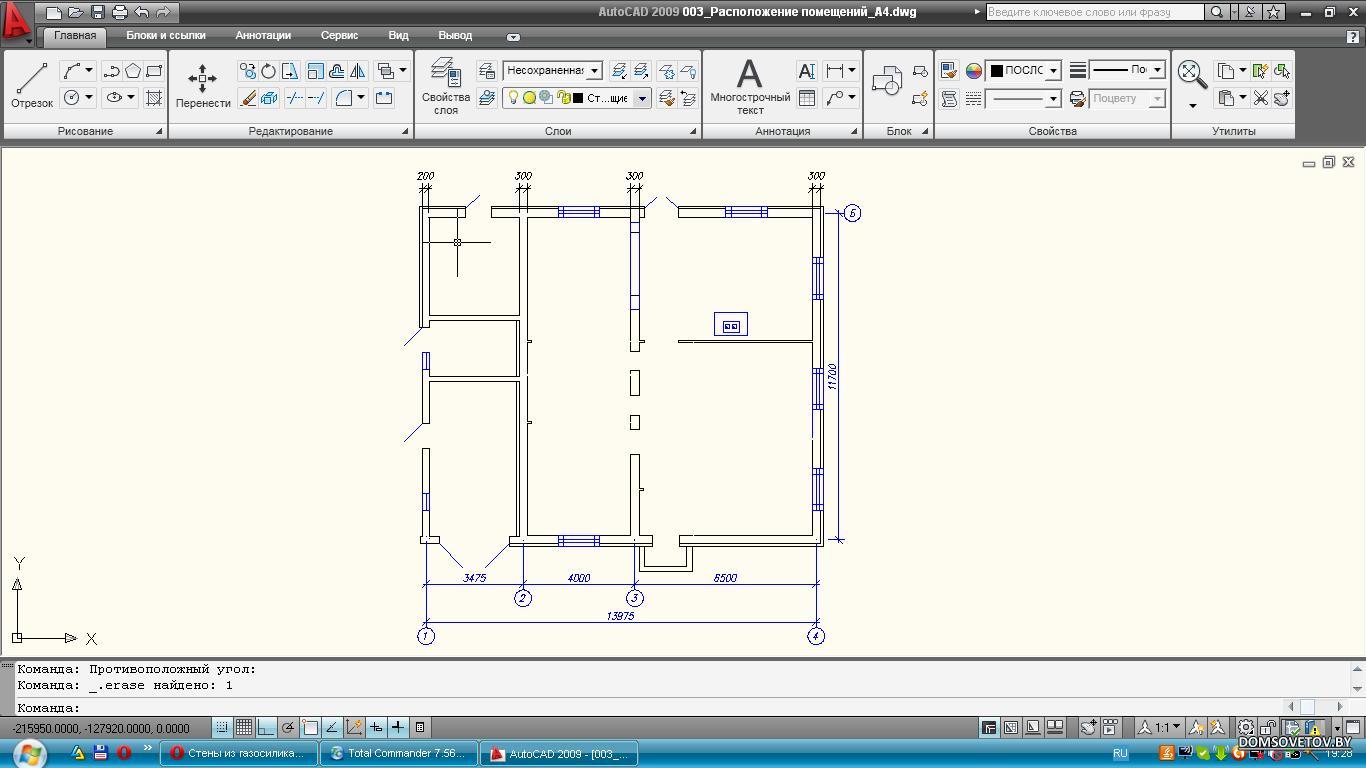Screen dimensions: 1366x768
Task: Click the Insert Block icon
Action: pos(887,83)
